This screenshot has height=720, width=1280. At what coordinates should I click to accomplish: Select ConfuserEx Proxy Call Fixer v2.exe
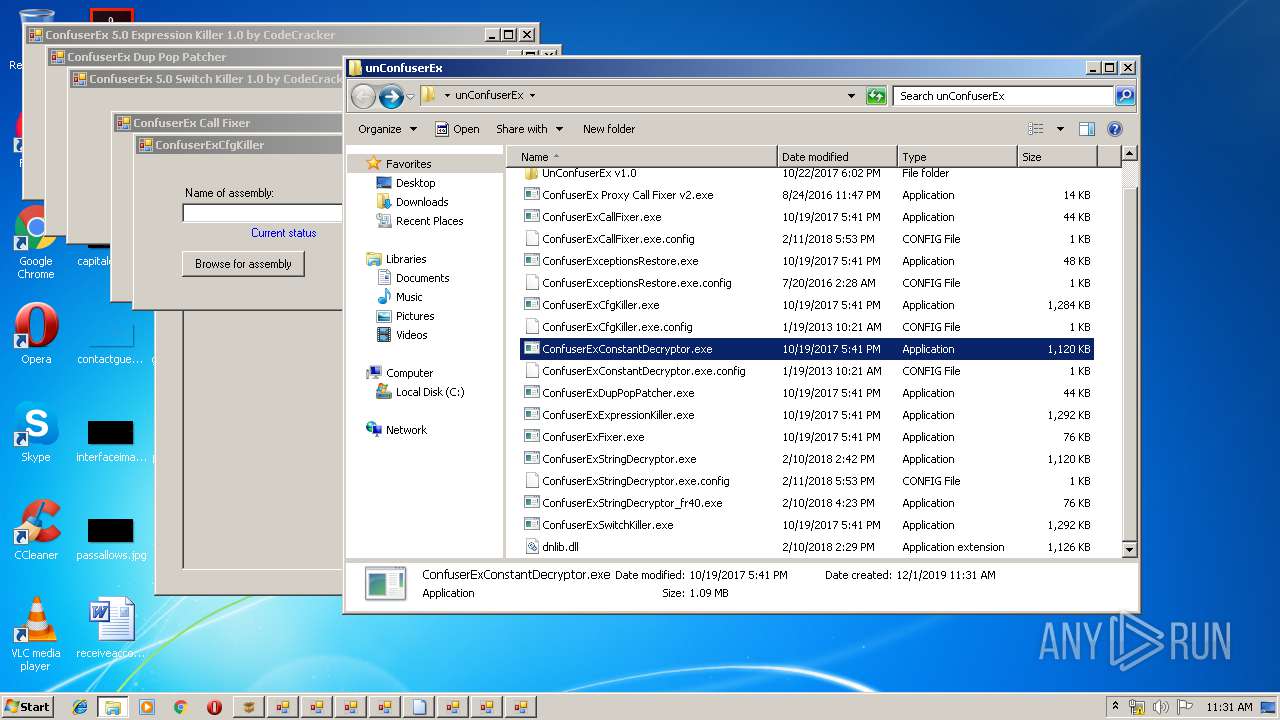807,195
